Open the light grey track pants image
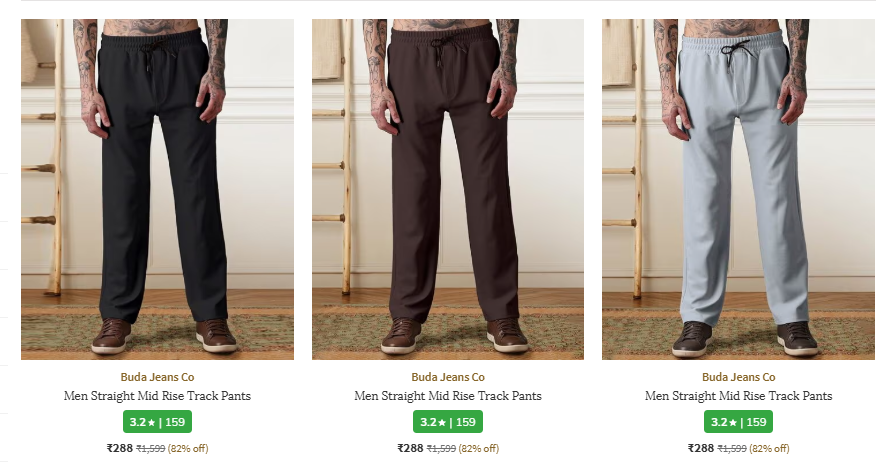Screen dimensions: 882x472 pyautogui.click(x=738, y=190)
